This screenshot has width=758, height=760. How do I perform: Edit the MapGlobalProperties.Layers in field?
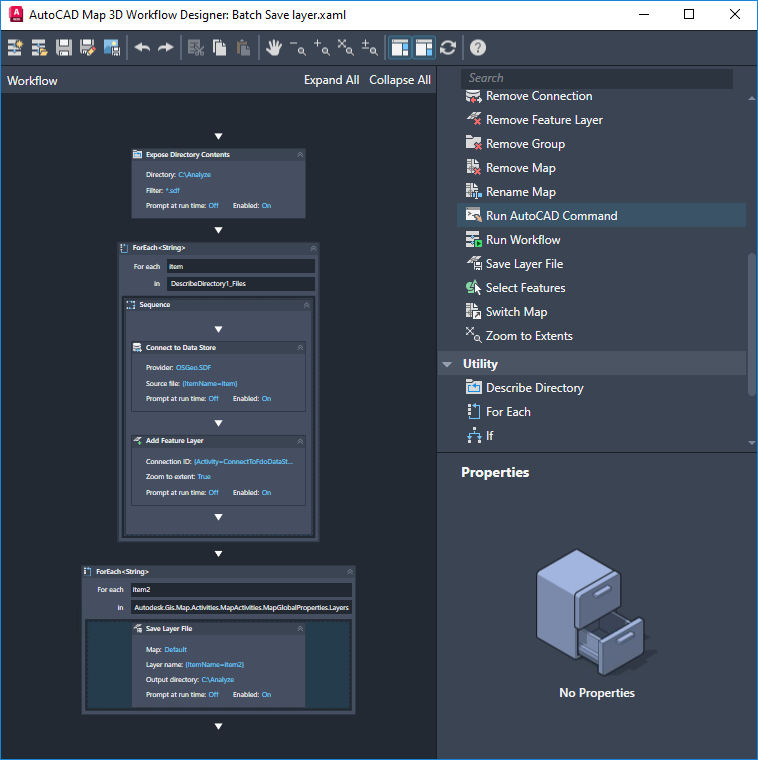pos(241,607)
